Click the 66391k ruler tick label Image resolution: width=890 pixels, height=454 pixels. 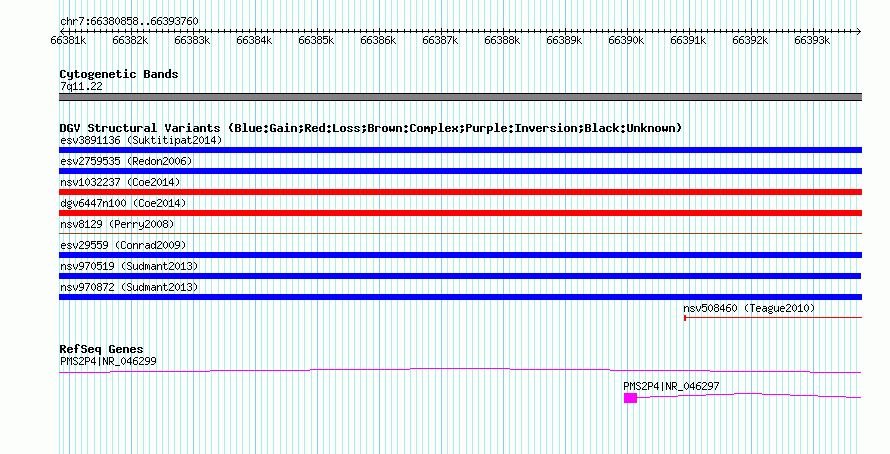point(688,41)
